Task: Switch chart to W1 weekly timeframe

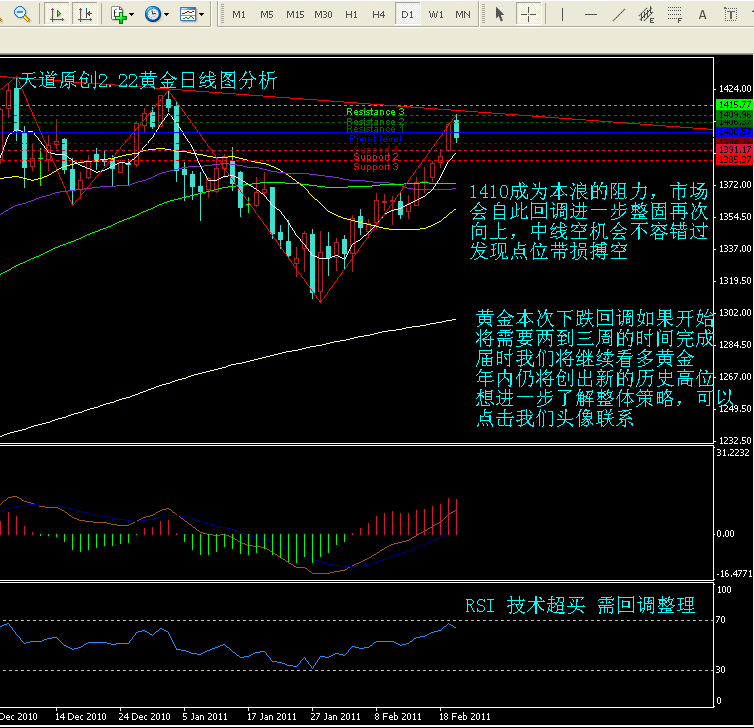Action: point(436,14)
